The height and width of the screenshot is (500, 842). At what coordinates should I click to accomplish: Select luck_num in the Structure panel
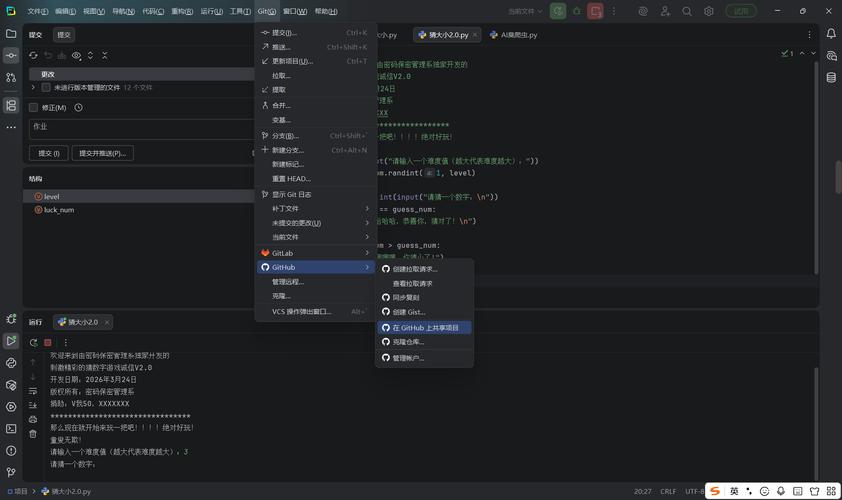(x=139, y=210)
